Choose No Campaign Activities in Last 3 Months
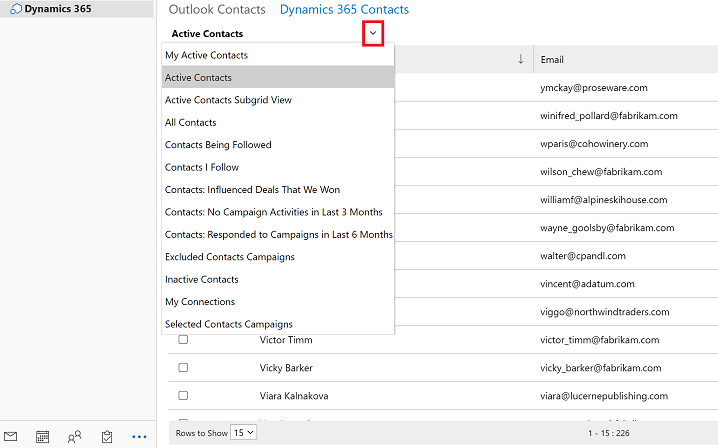Screen dimensions: 718x448 [x=278, y=212]
